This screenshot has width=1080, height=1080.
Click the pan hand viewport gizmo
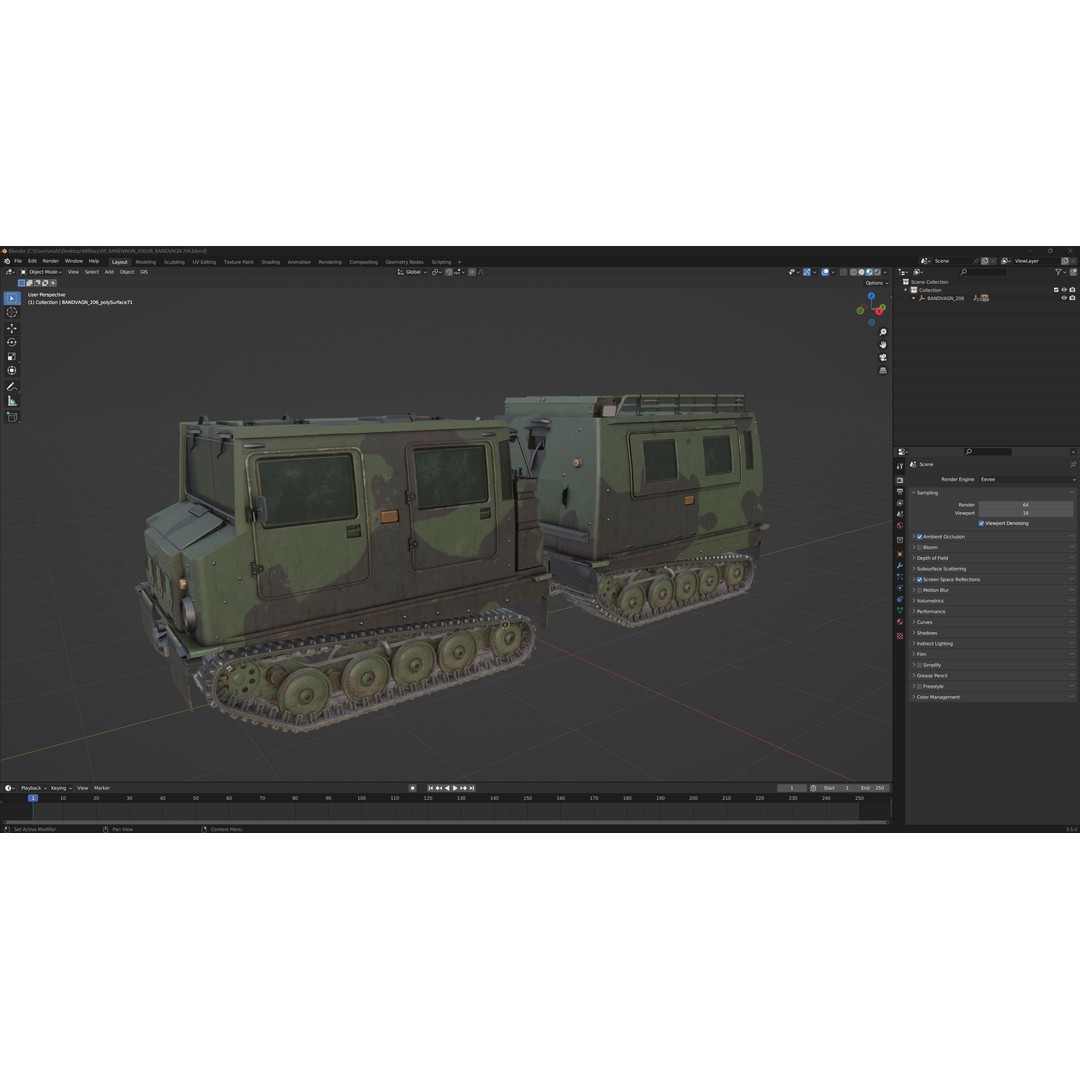882,345
